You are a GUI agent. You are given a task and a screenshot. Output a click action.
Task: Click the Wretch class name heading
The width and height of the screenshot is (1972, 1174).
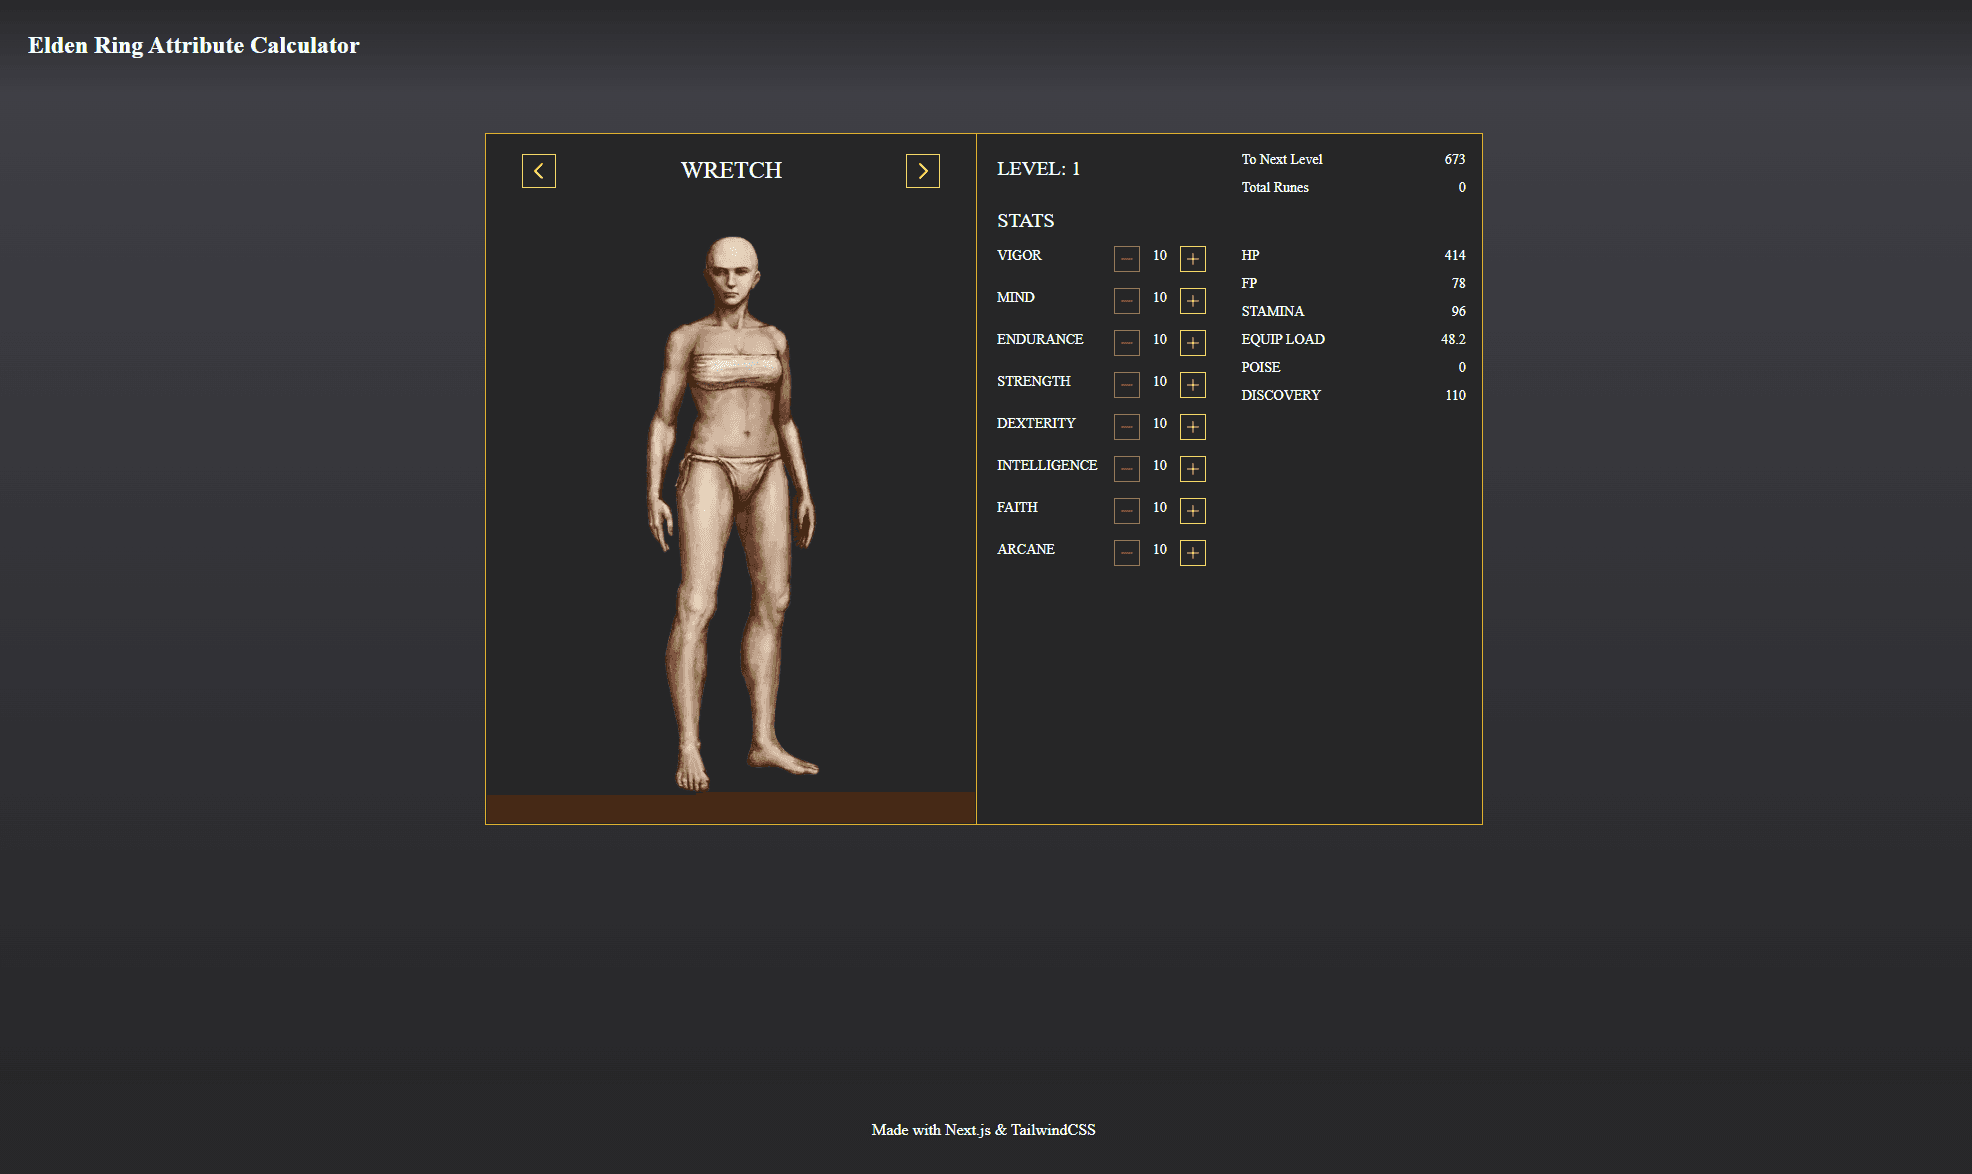[731, 170]
